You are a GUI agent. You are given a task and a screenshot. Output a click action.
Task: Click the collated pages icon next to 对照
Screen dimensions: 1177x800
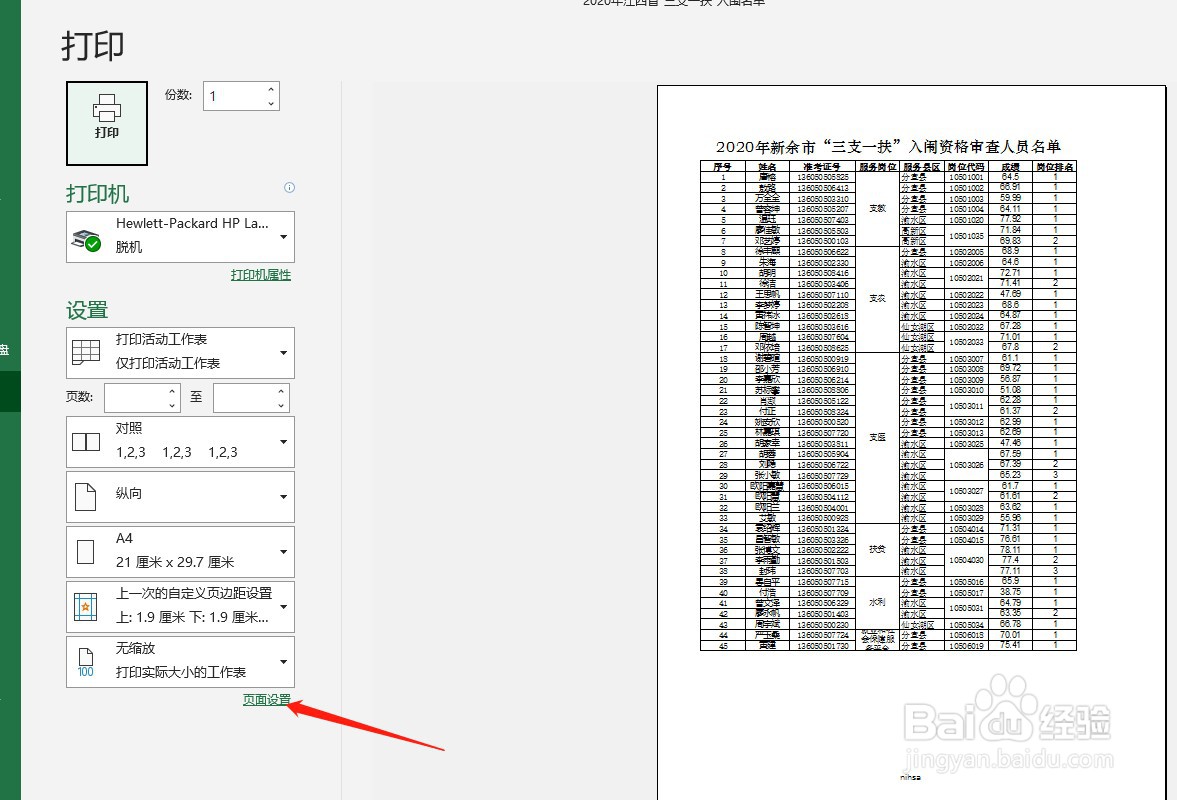86,440
